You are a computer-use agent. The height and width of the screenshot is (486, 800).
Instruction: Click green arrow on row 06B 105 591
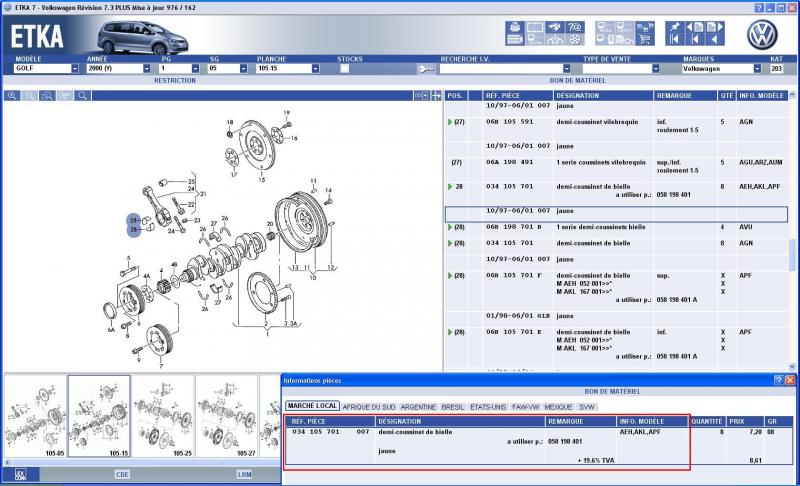(450, 122)
